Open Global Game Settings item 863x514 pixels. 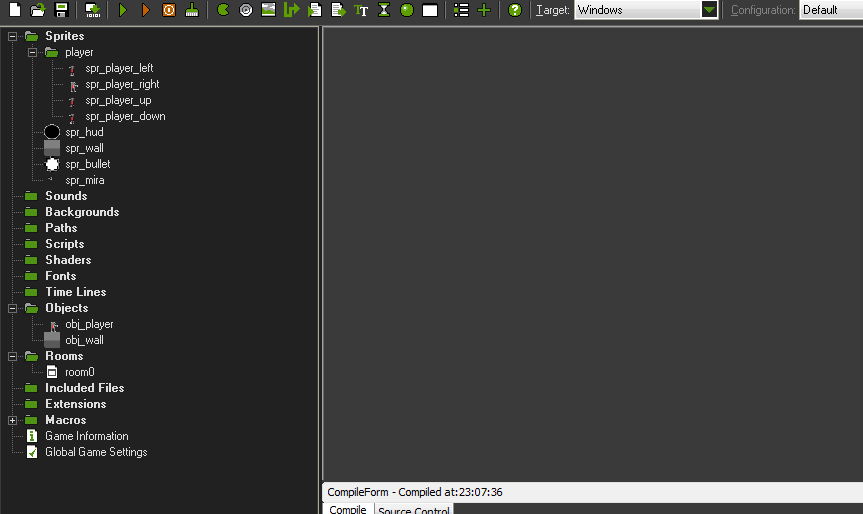coord(96,452)
